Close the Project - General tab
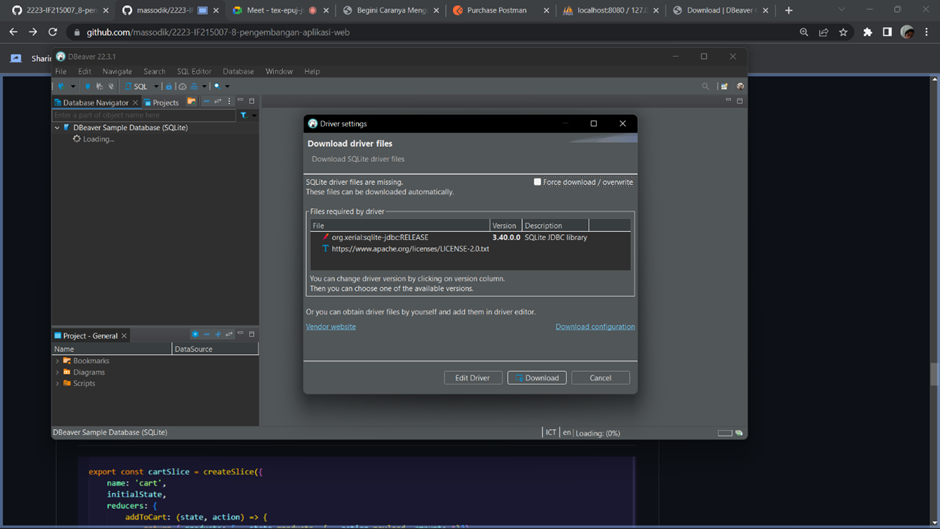 point(124,336)
